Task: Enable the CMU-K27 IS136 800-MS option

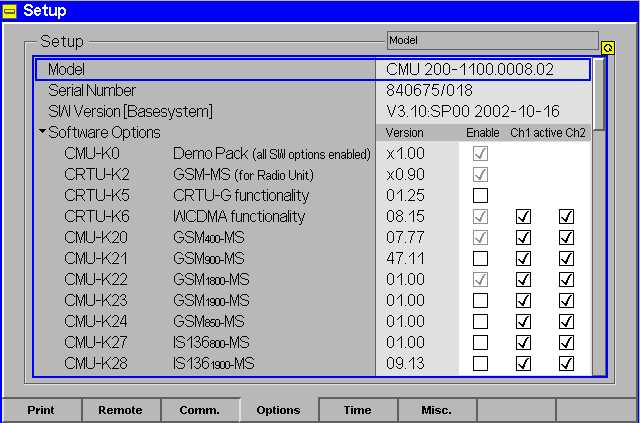Action: coord(480,343)
